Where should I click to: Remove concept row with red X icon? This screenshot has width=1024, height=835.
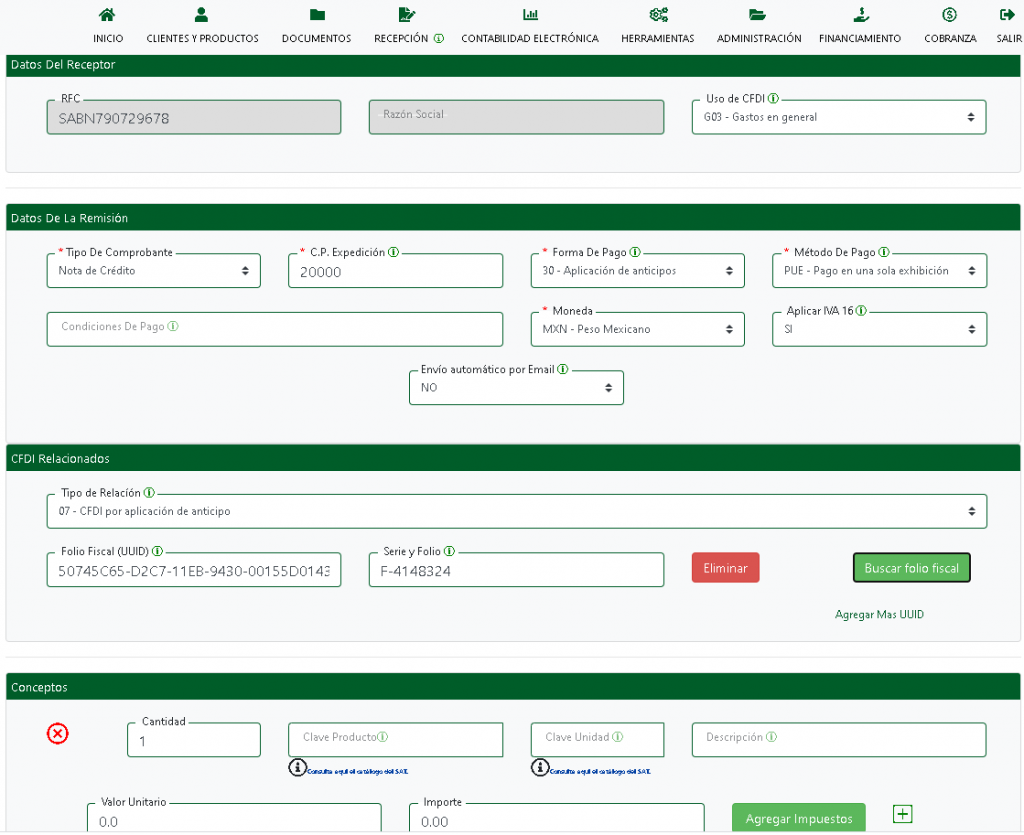[58, 734]
